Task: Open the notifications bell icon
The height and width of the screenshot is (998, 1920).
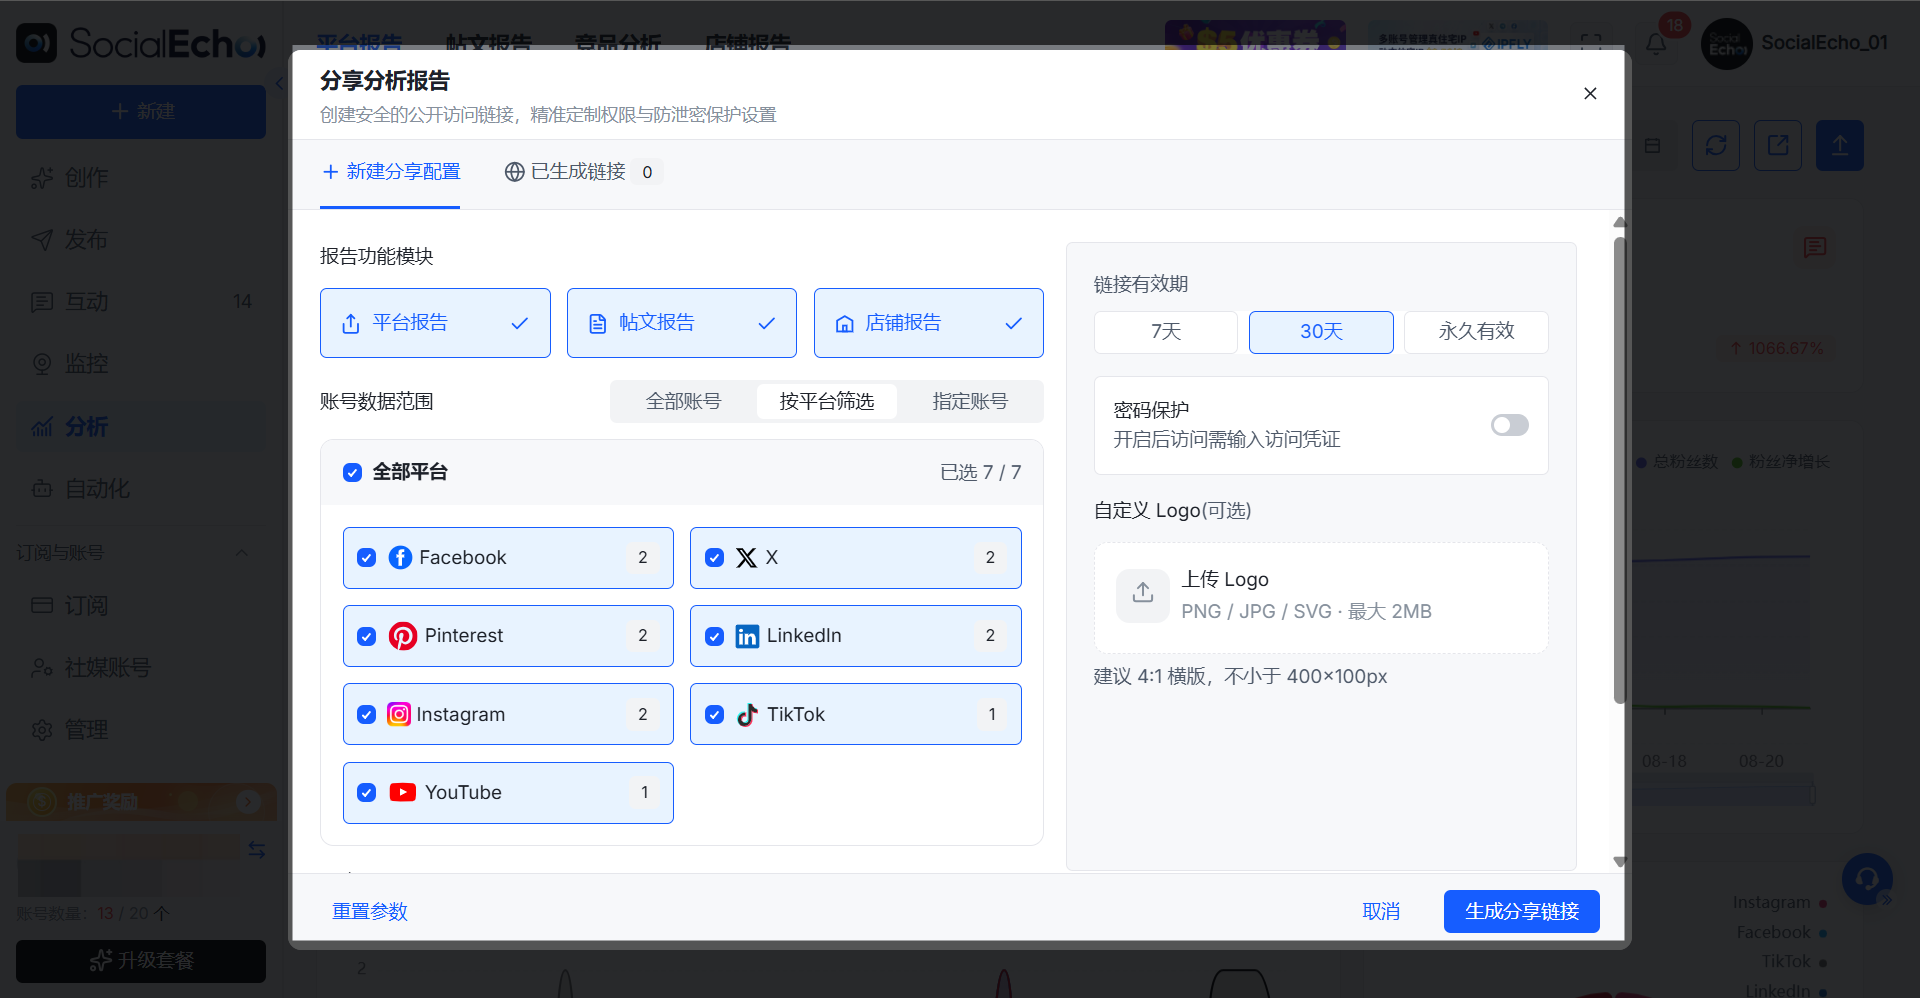Action: [x=1656, y=43]
